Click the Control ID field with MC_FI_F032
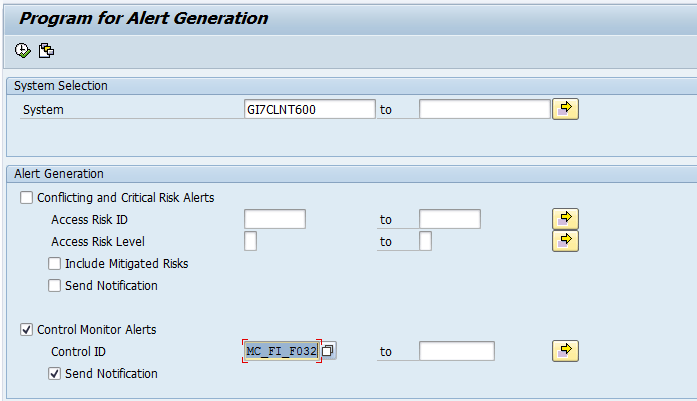697x401 pixels. click(x=280, y=351)
